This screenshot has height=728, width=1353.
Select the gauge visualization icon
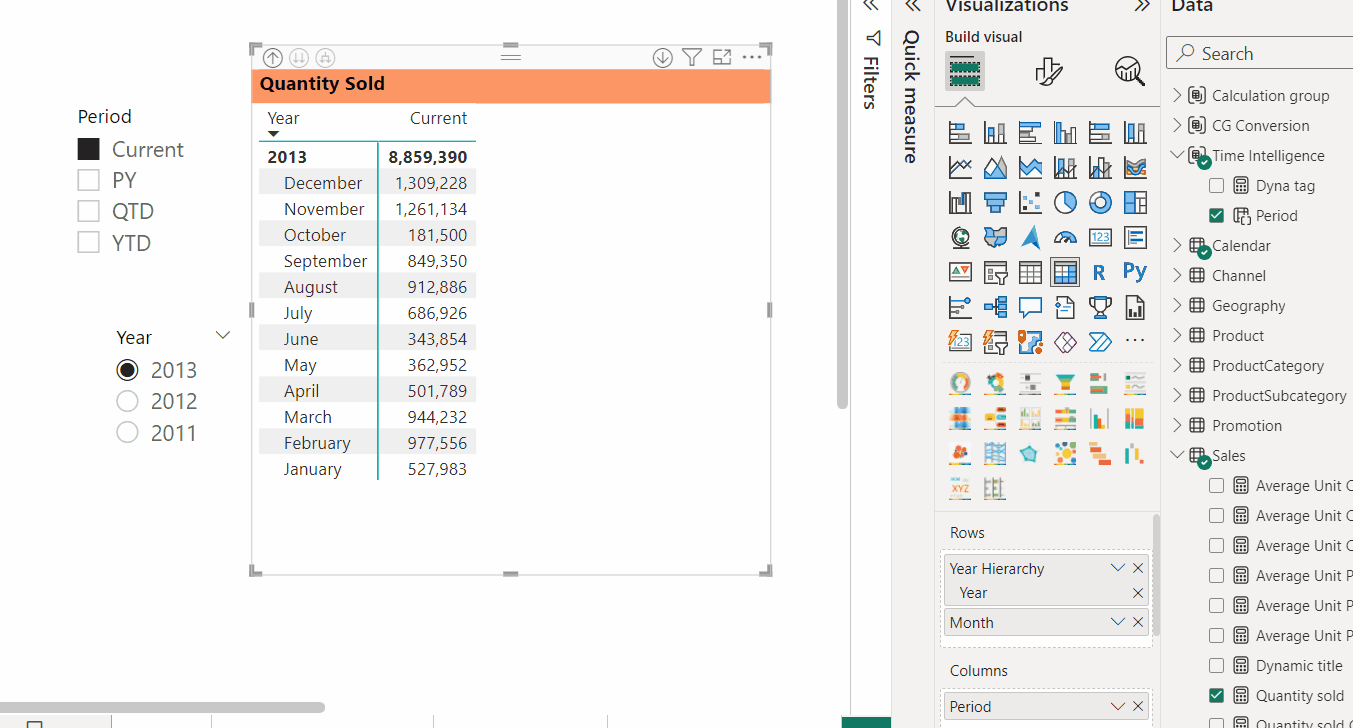point(1065,236)
